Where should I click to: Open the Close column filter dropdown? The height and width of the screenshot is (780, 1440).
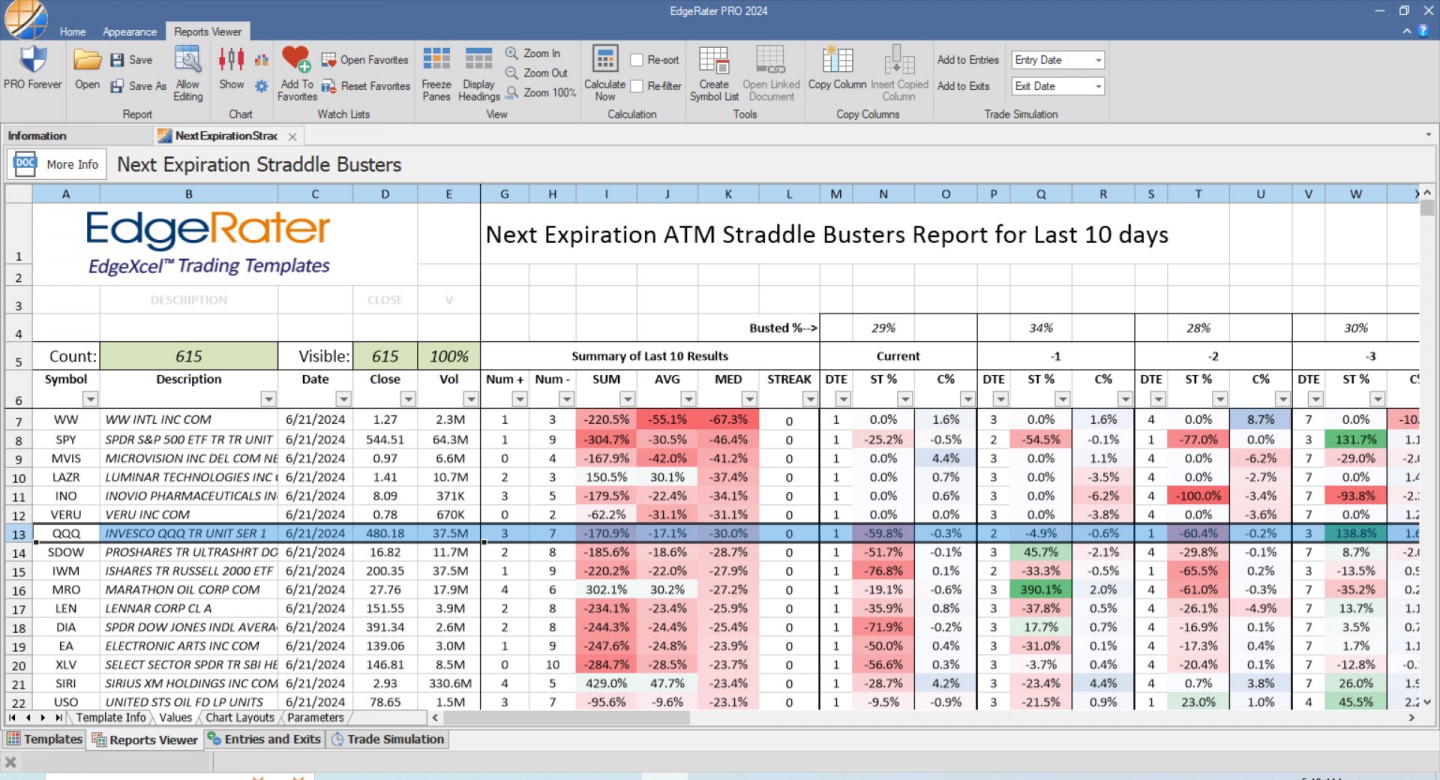[408, 399]
